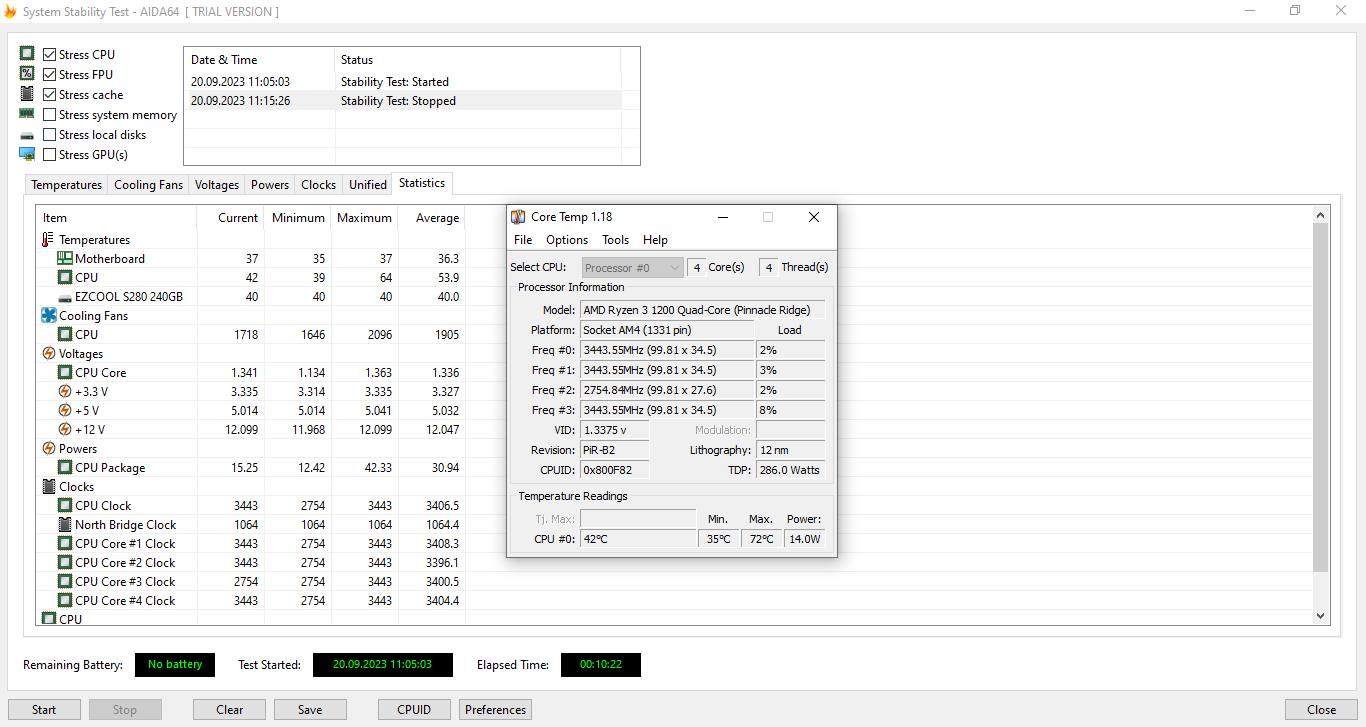Click the Voltages lightning icon
Viewport: 1366px width, 727px height.
pyautogui.click(x=49, y=353)
